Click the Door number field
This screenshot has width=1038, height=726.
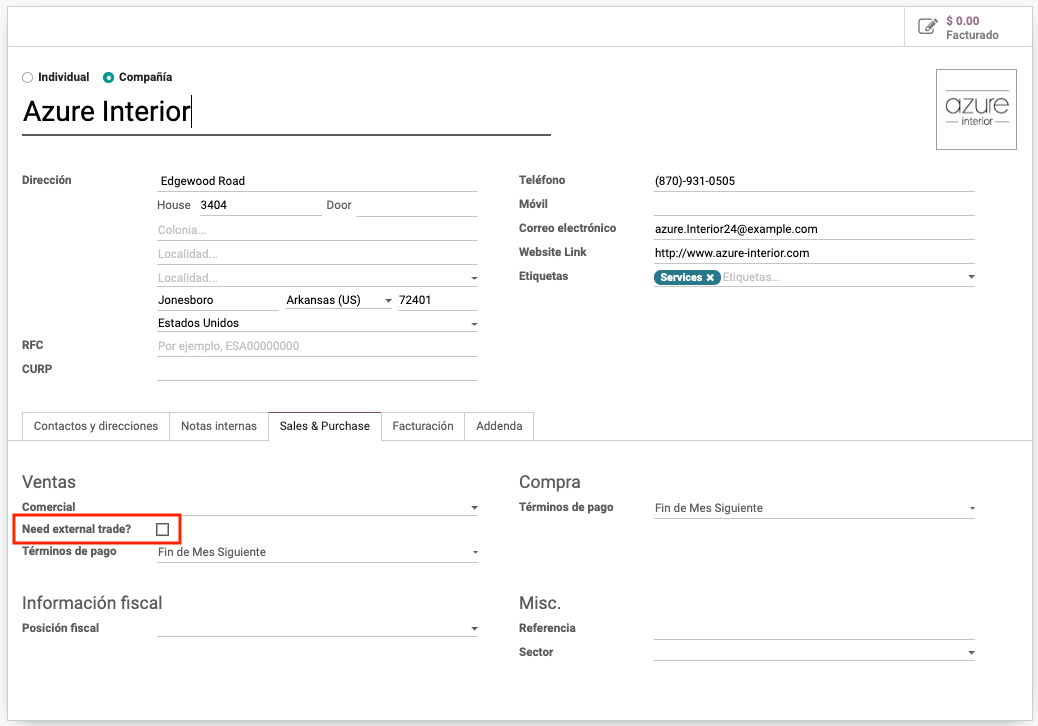416,205
